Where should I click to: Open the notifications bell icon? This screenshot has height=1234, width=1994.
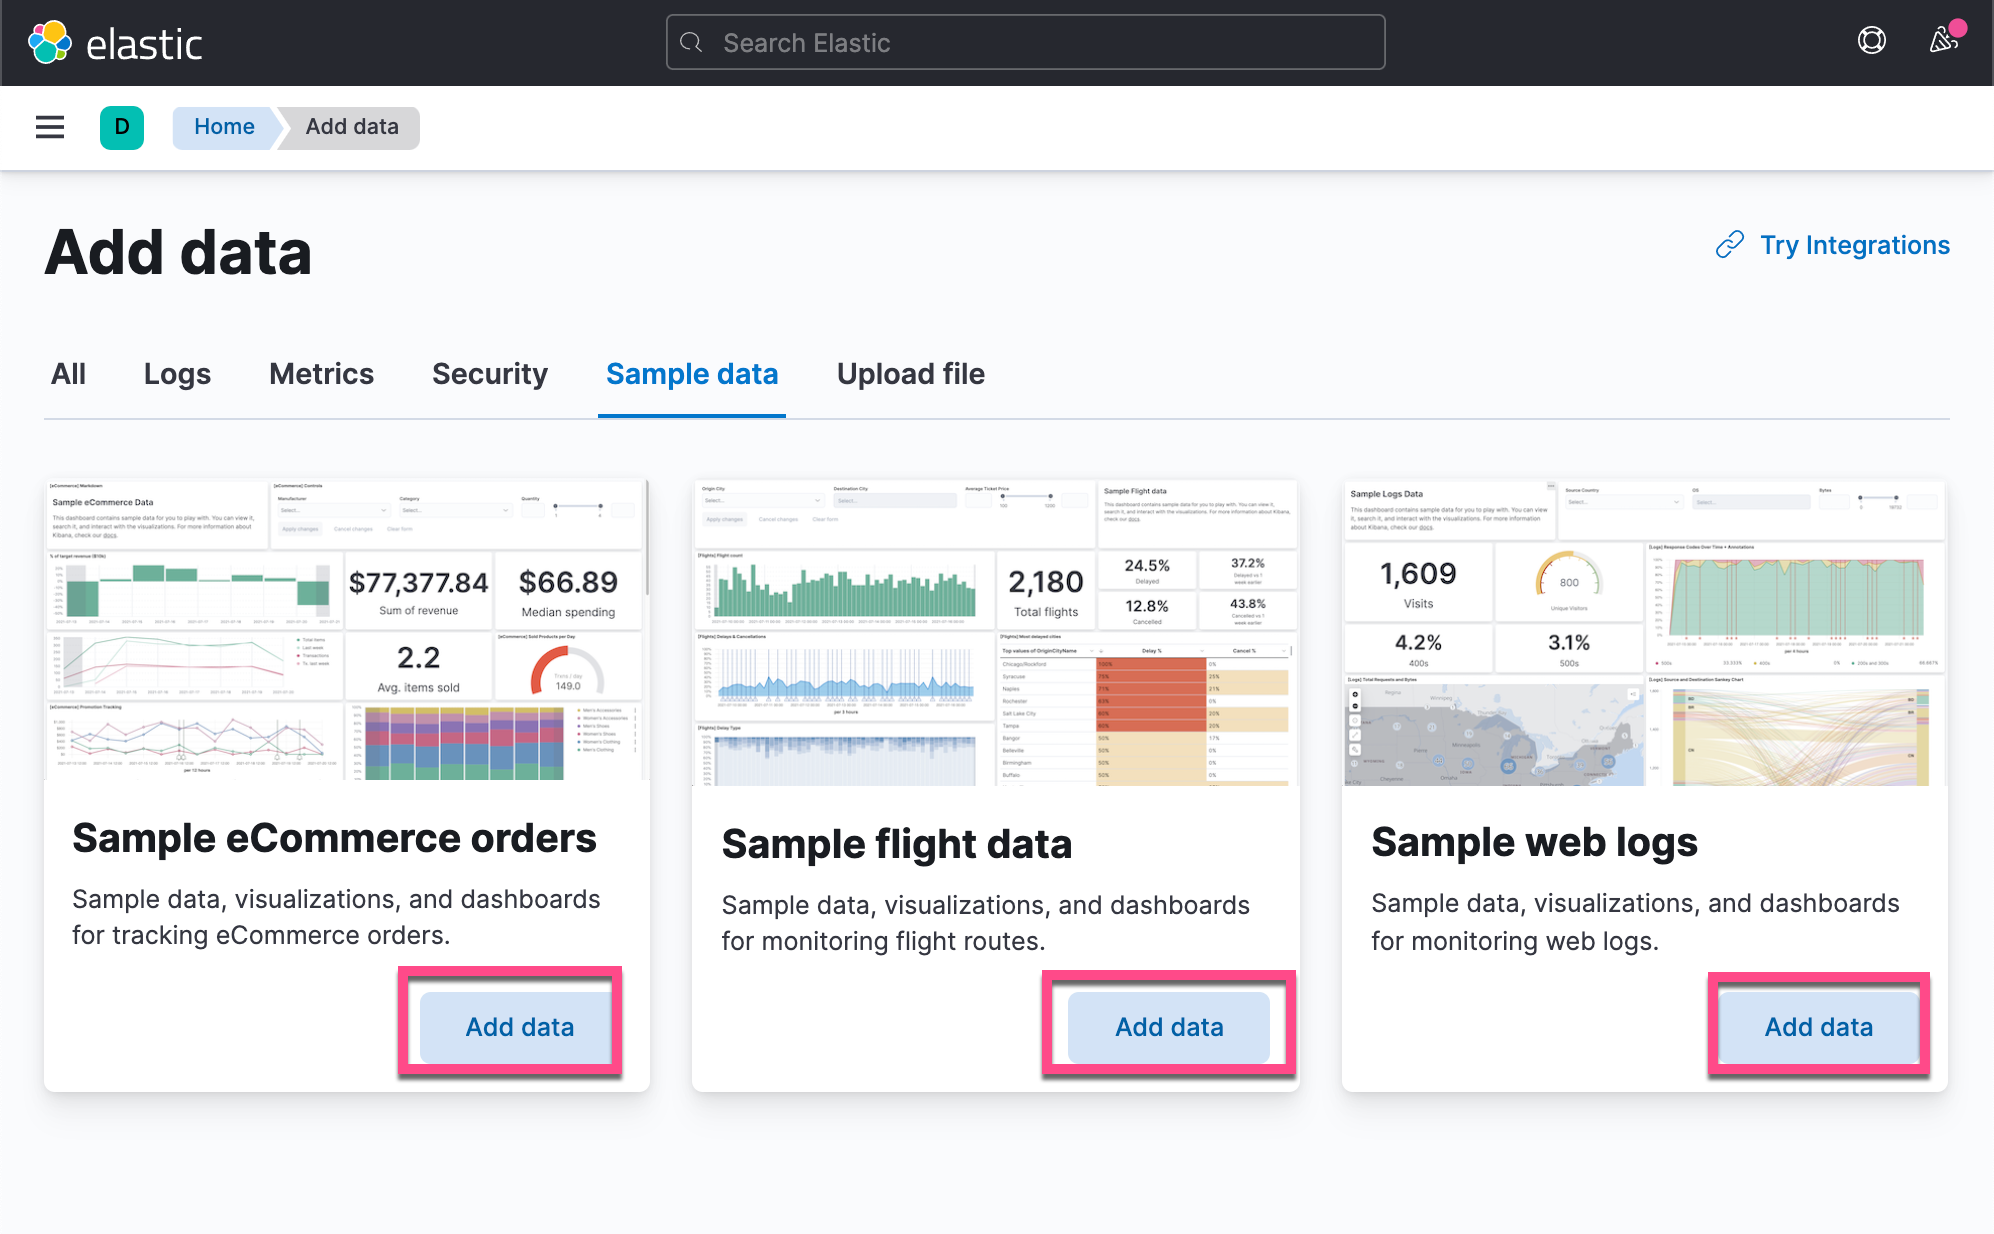(x=1940, y=41)
